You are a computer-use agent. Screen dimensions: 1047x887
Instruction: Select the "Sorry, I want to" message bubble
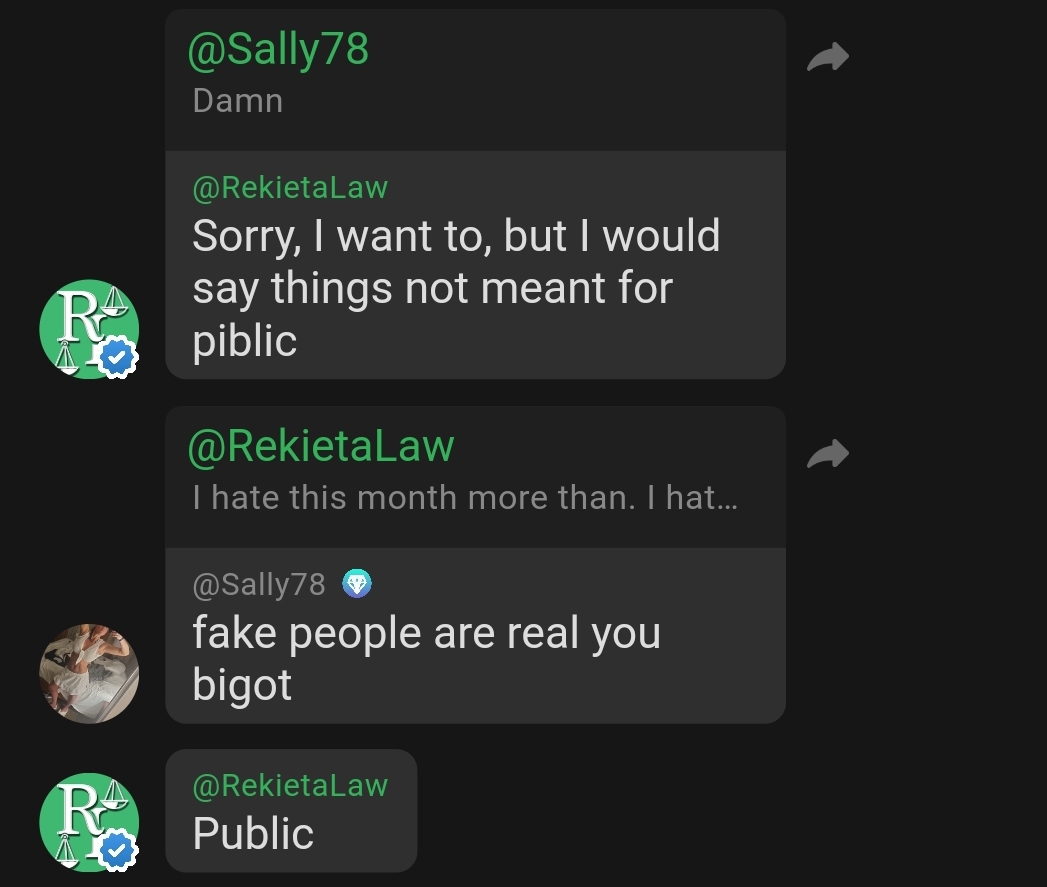click(x=475, y=265)
